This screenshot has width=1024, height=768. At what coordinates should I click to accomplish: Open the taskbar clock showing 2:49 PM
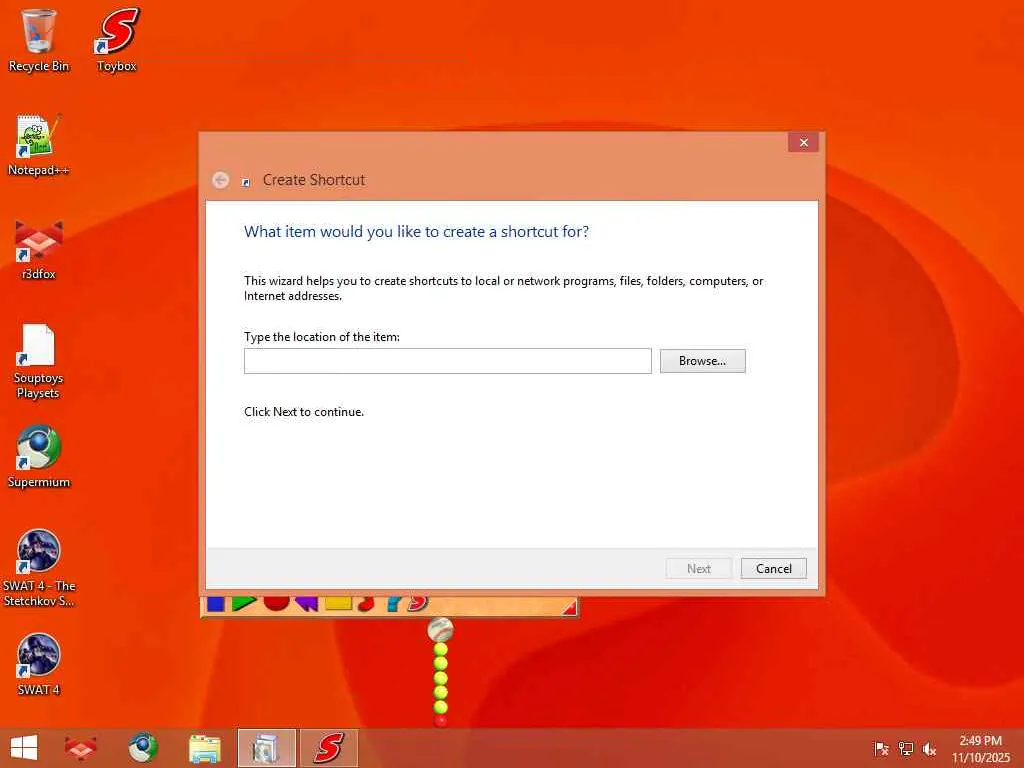pyautogui.click(x=980, y=749)
